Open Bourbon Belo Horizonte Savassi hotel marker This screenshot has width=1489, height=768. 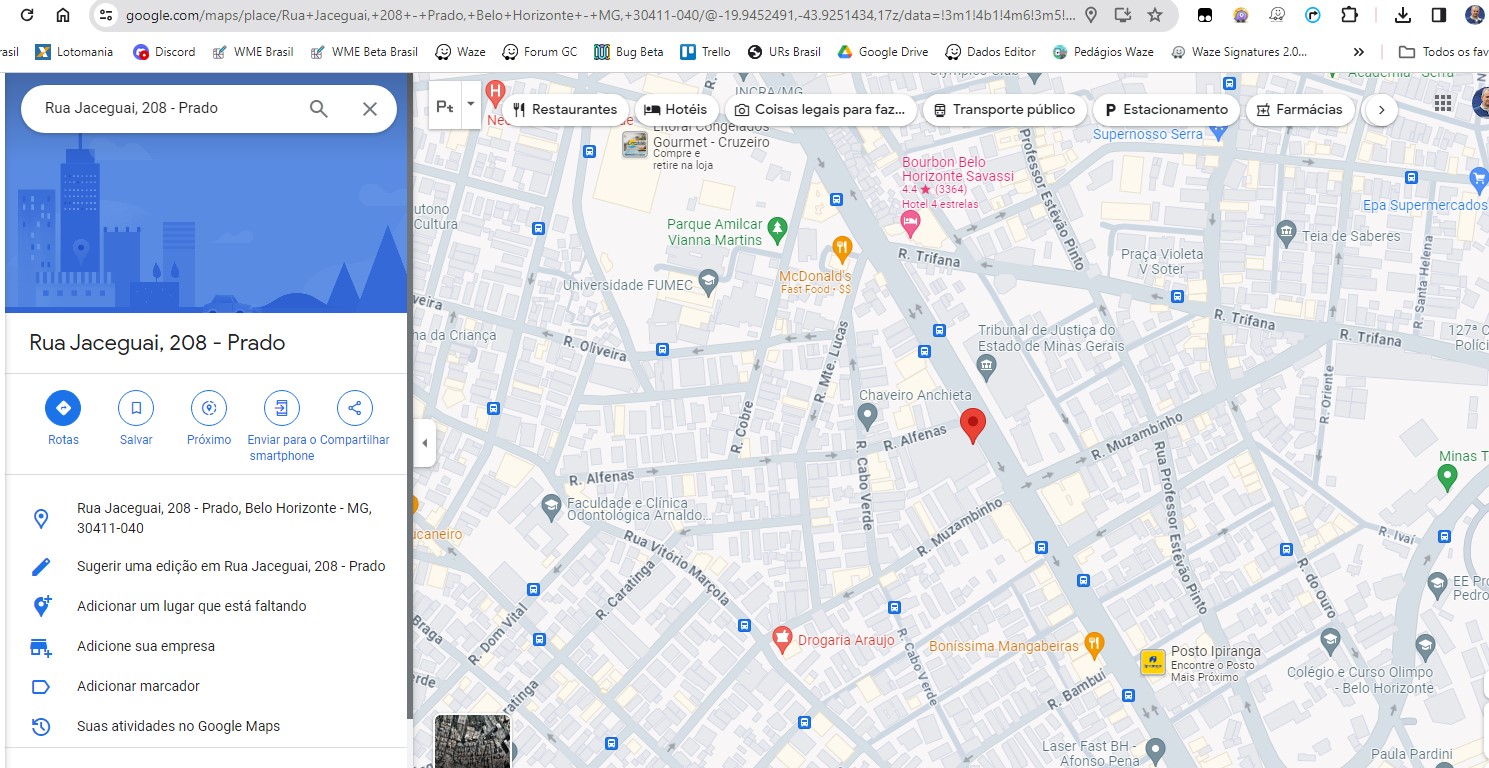coord(909,225)
